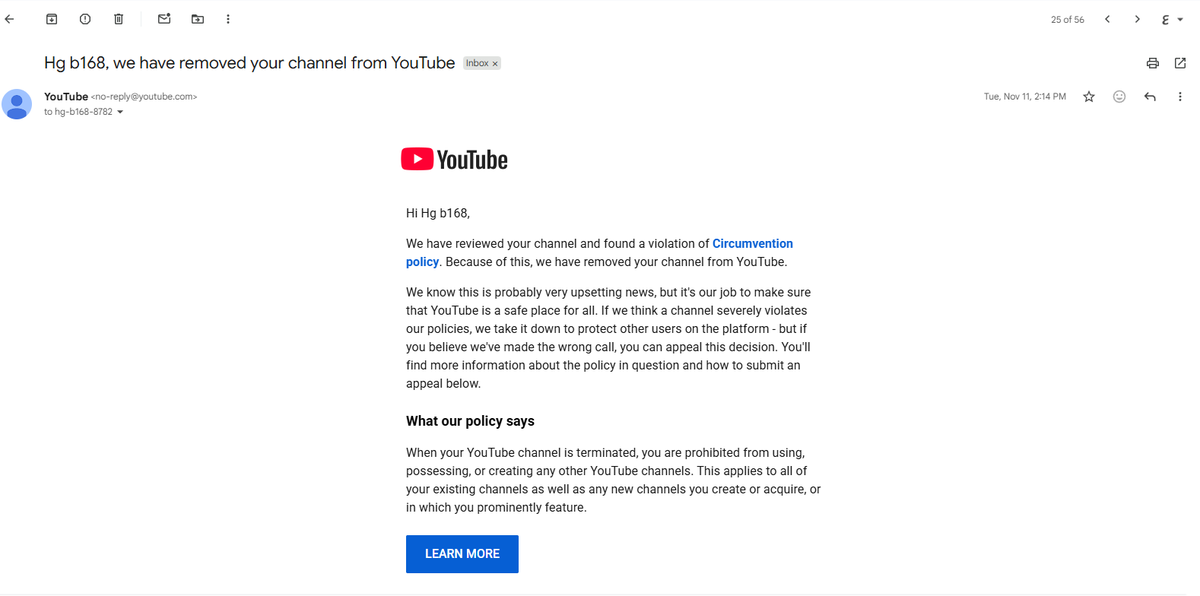Screen dimensions: 1200x596
Task: Open email in new window
Action: [x=1180, y=63]
